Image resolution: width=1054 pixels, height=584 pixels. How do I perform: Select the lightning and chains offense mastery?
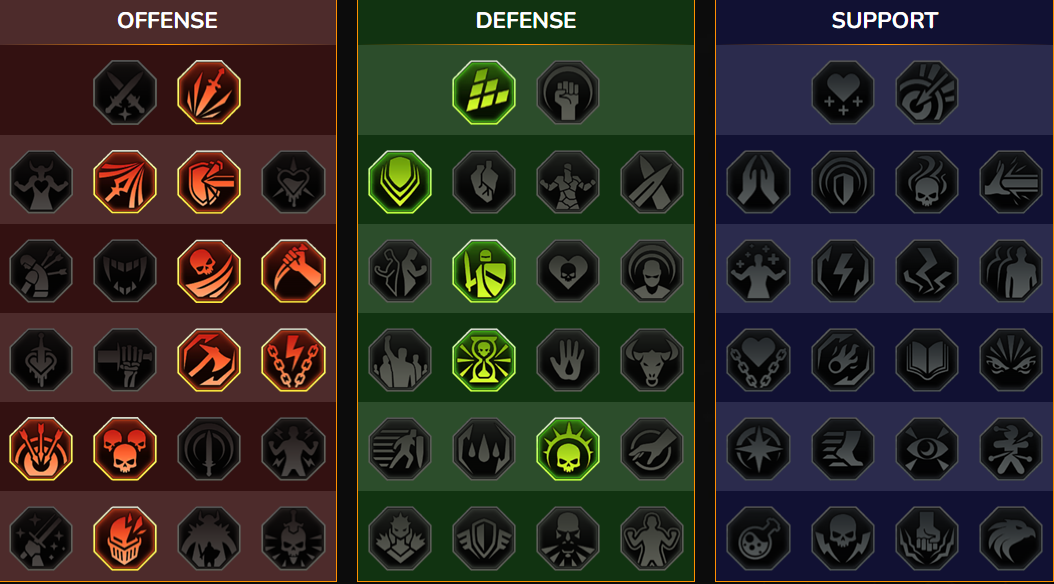pos(293,360)
